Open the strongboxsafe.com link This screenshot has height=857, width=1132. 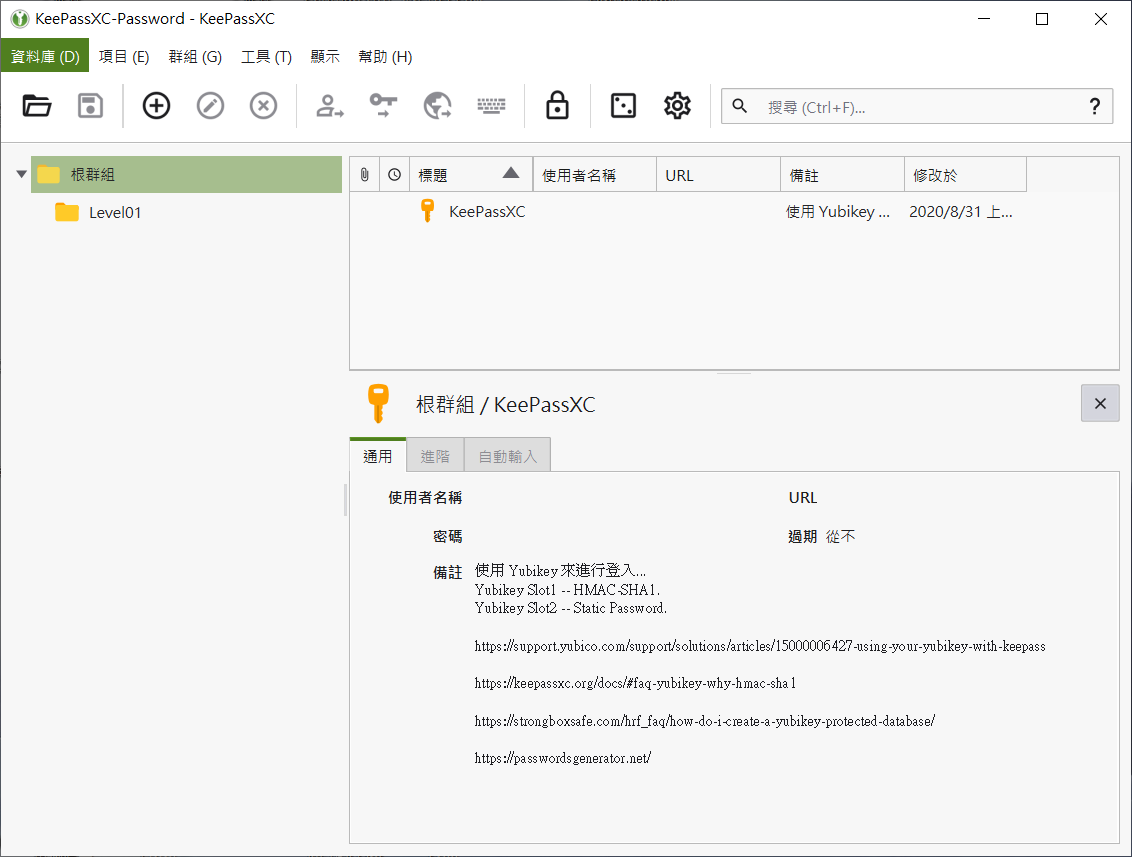pos(705,721)
